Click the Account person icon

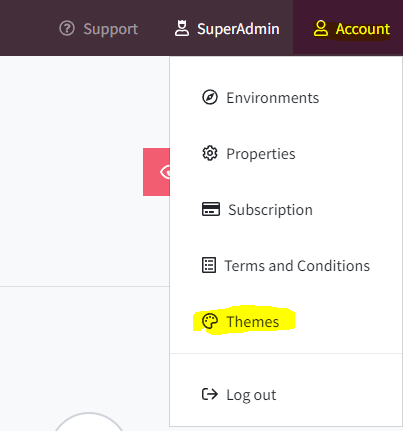[321, 28]
